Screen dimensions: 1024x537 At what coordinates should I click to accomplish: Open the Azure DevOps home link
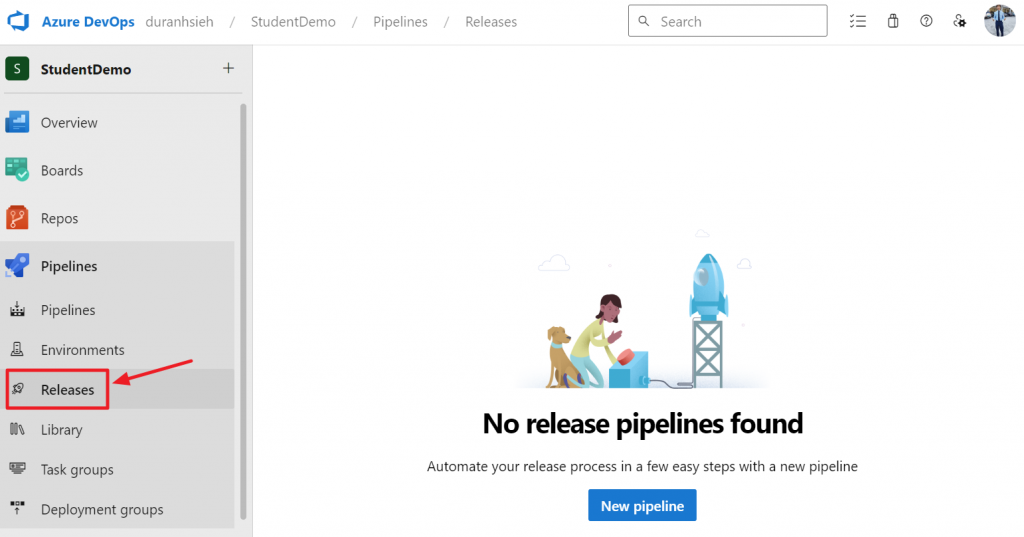(88, 22)
